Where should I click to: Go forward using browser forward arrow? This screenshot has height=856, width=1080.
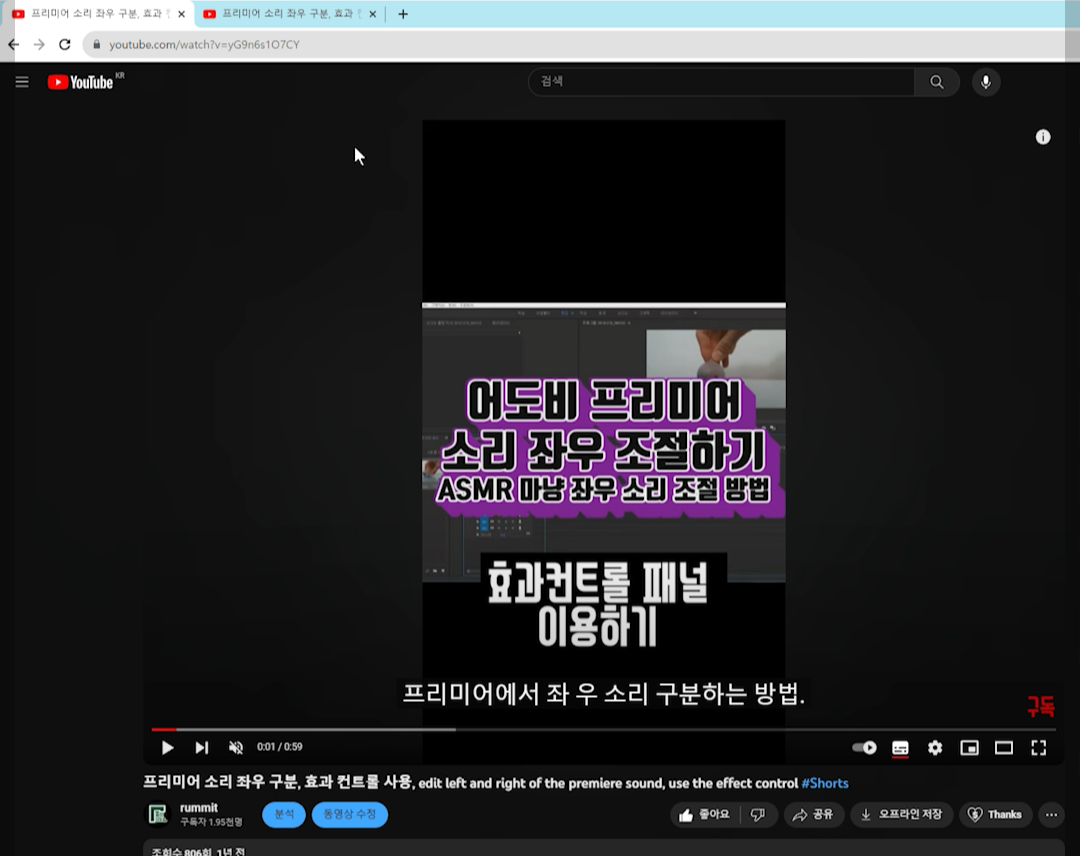pyautogui.click(x=39, y=44)
